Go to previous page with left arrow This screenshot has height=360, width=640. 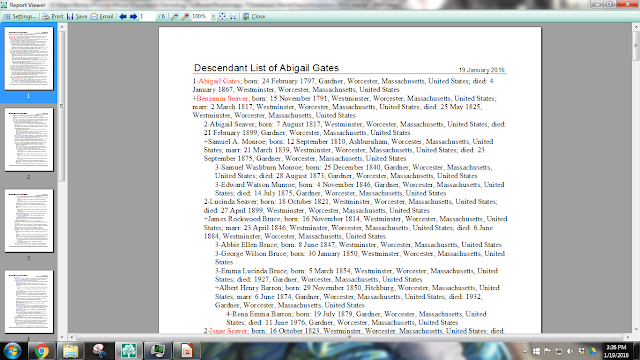click(x=122, y=16)
